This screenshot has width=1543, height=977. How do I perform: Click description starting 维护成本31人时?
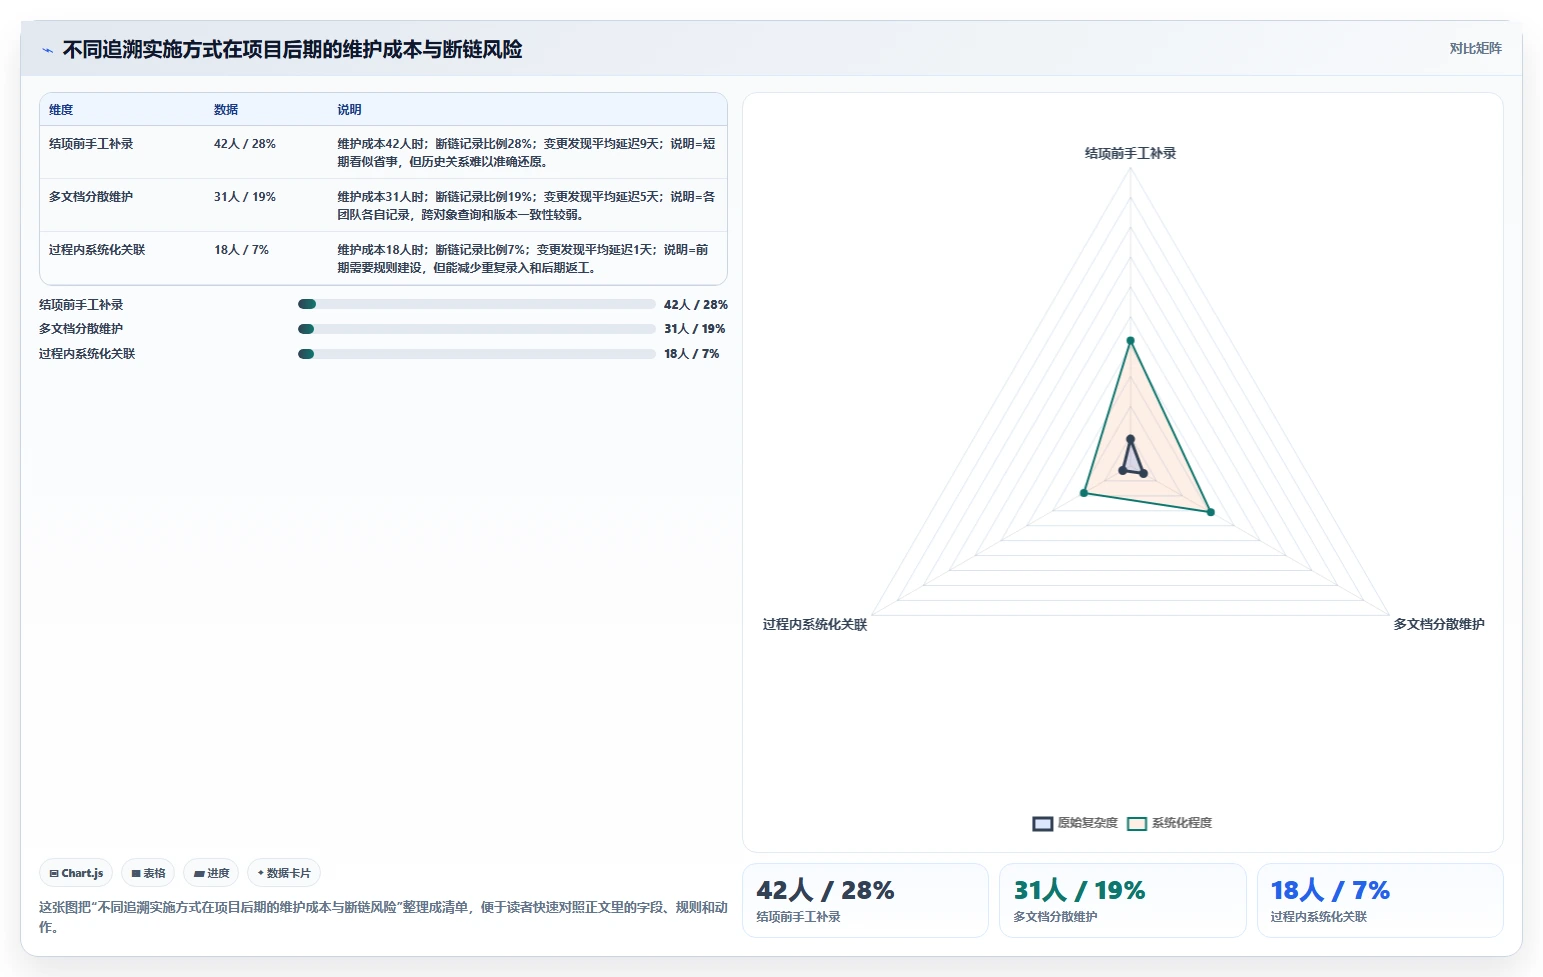tap(526, 206)
